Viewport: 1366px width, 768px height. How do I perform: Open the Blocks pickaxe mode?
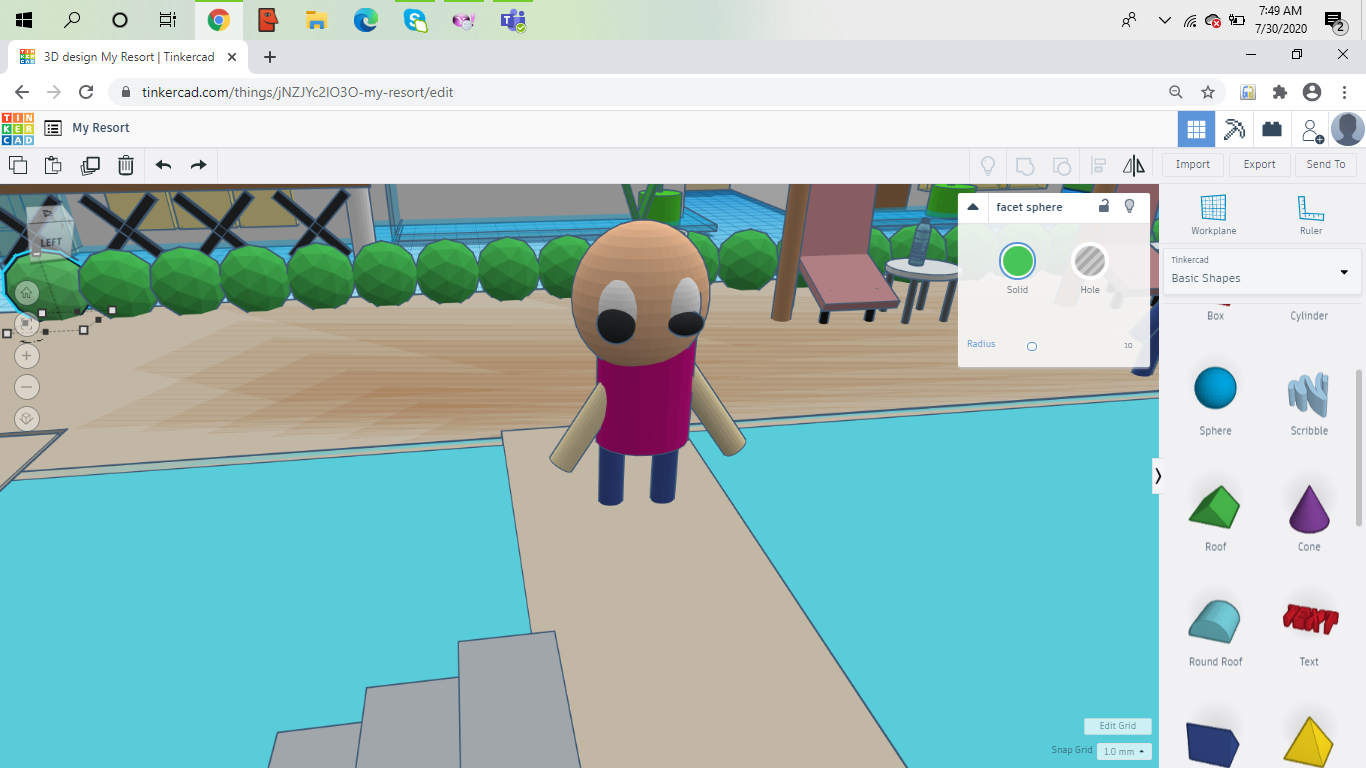click(1235, 129)
